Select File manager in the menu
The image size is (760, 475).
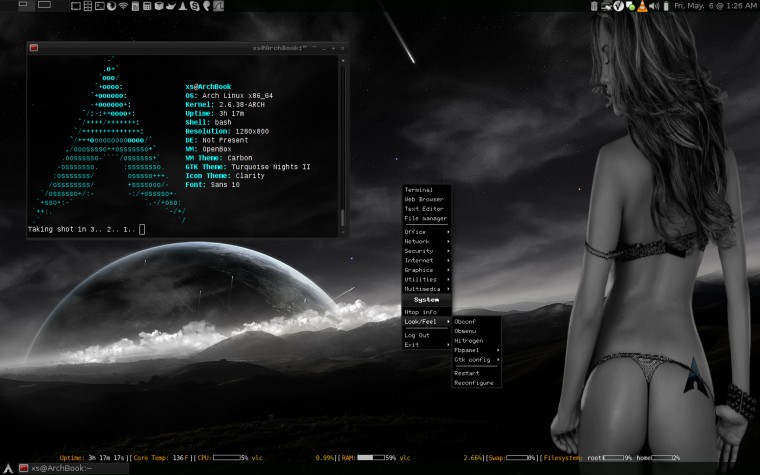[427, 219]
